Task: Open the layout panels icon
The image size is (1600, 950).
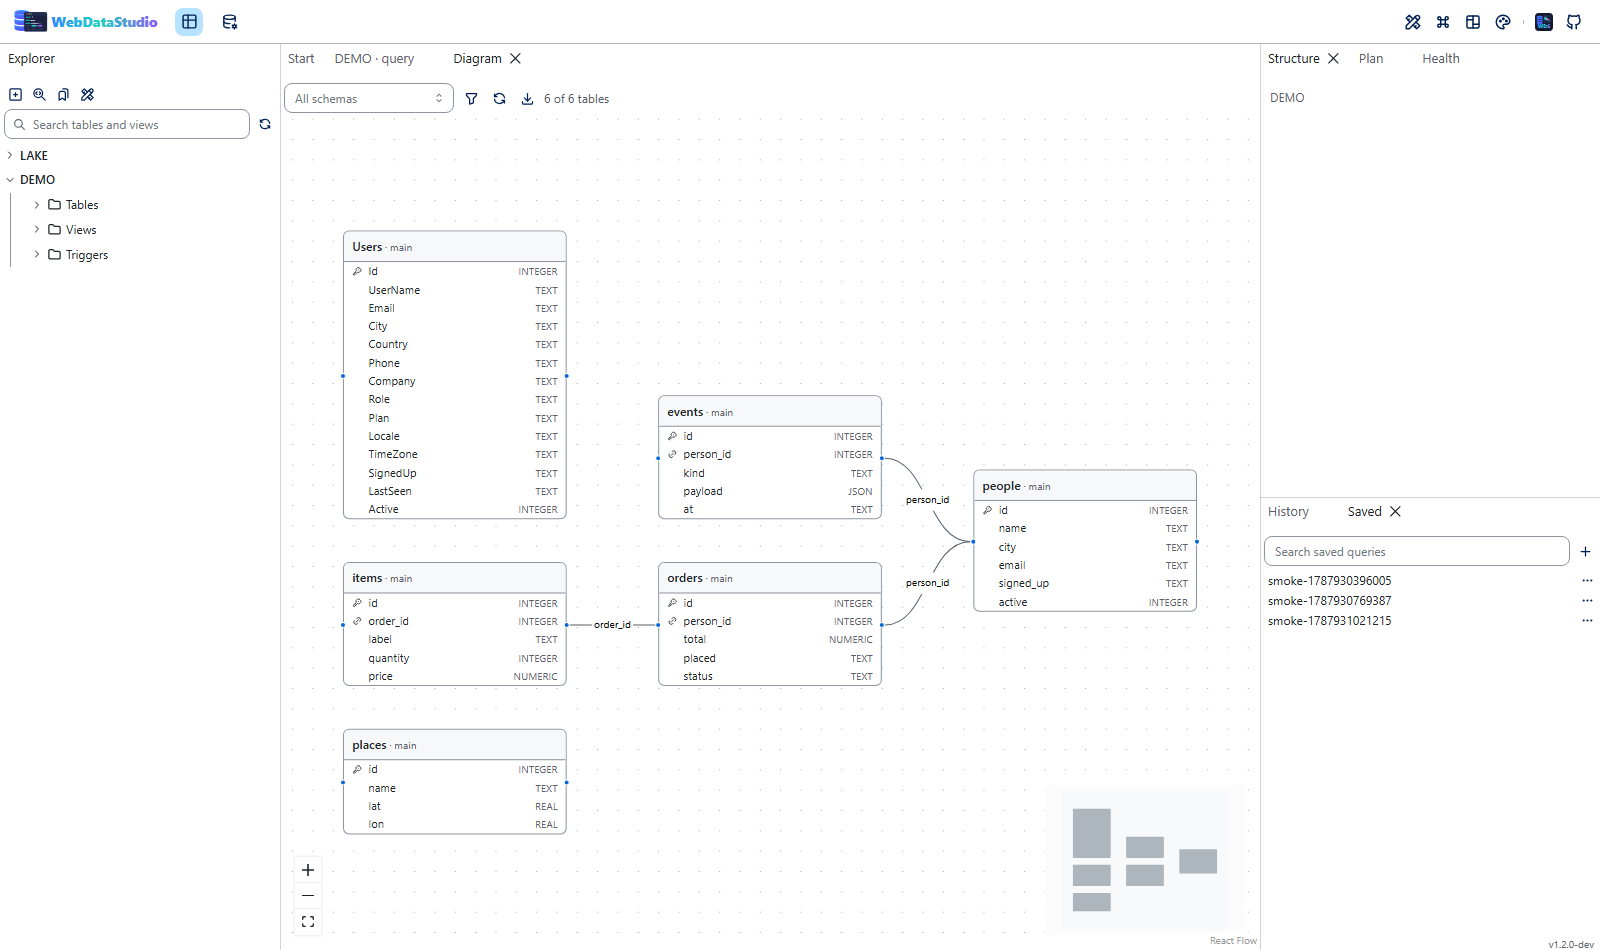Action: [1473, 22]
